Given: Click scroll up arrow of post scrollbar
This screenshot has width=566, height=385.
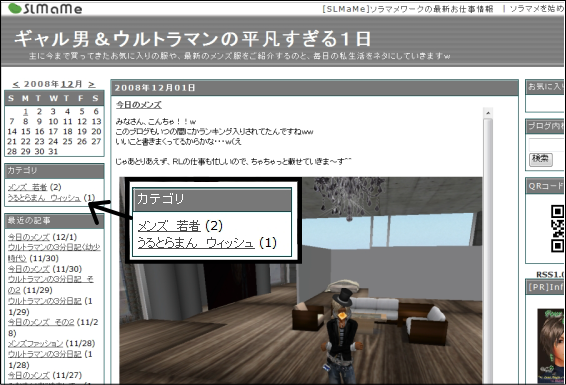Looking at the screenshot, I should point(488,113).
